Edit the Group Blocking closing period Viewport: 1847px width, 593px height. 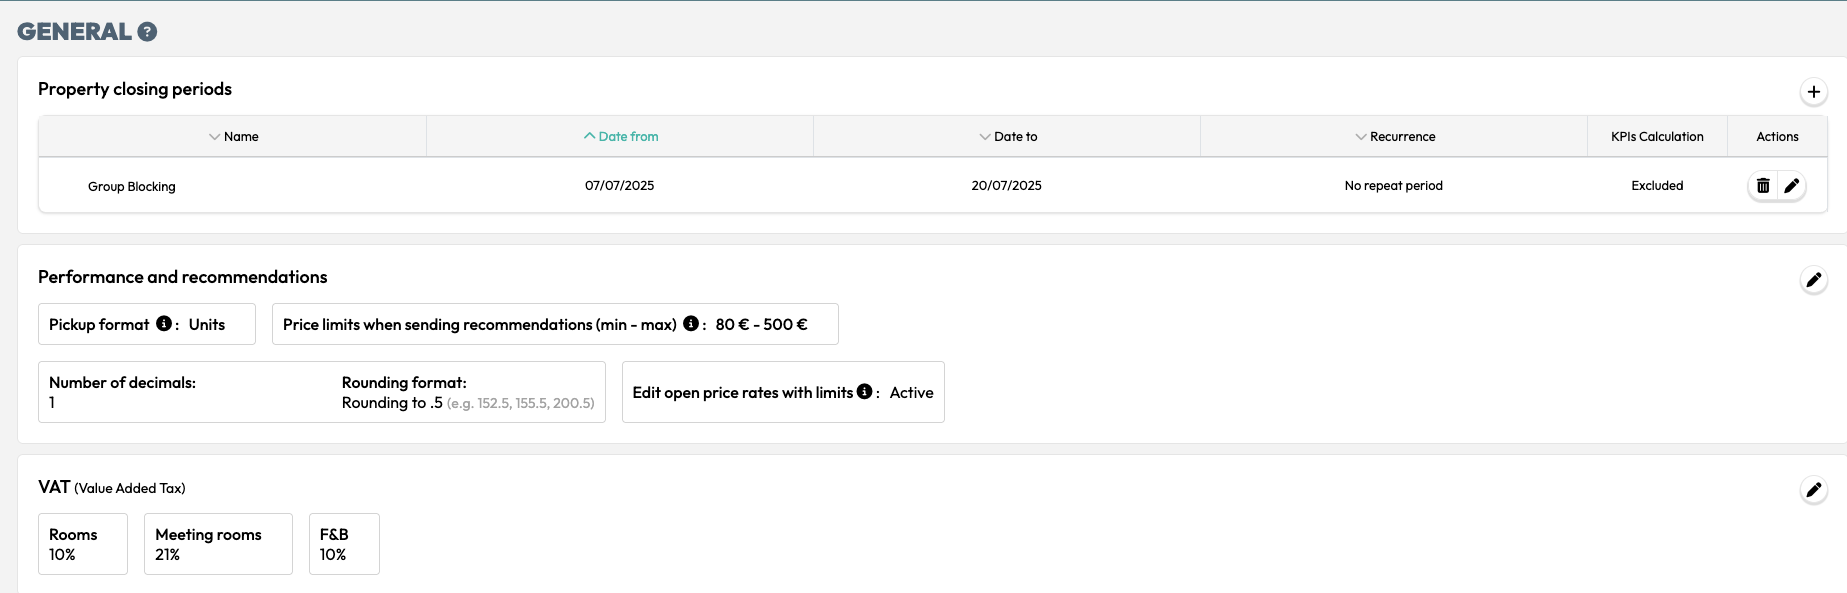pos(1791,186)
